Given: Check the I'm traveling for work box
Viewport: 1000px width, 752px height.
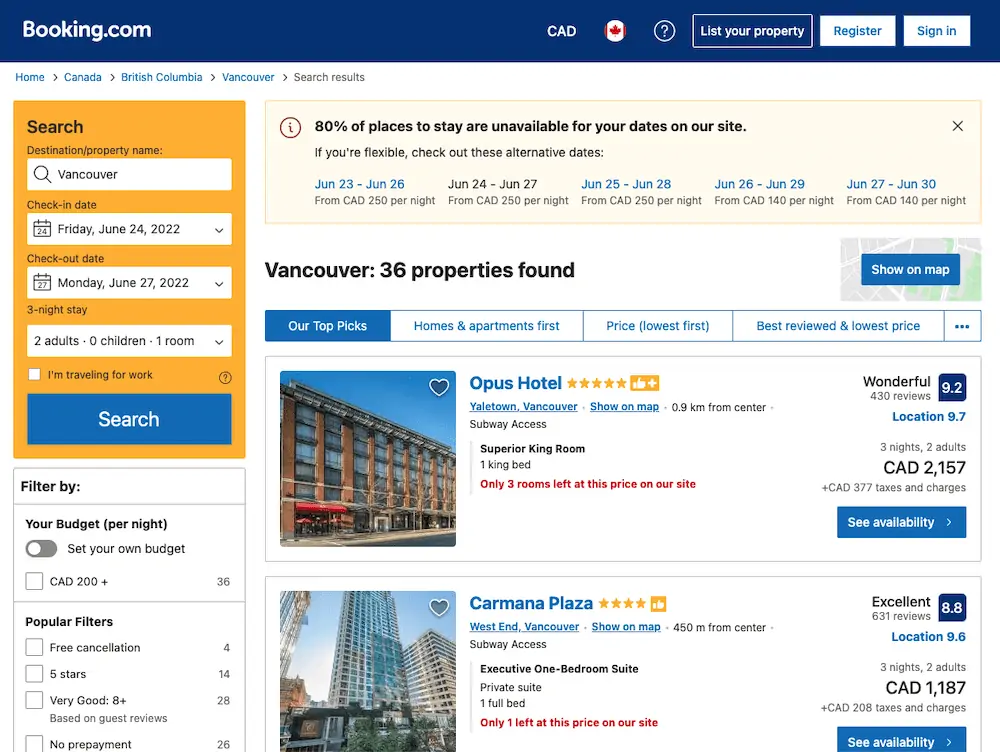Looking at the screenshot, I should point(34,374).
